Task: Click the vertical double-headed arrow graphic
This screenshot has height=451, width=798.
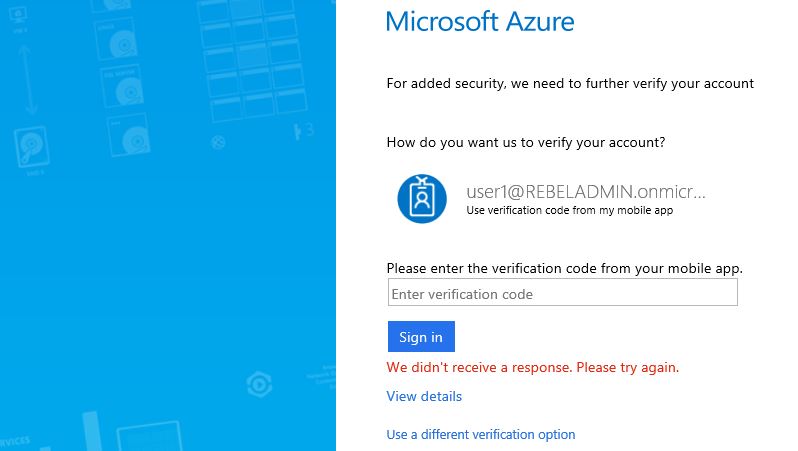Action: tap(27, 79)
